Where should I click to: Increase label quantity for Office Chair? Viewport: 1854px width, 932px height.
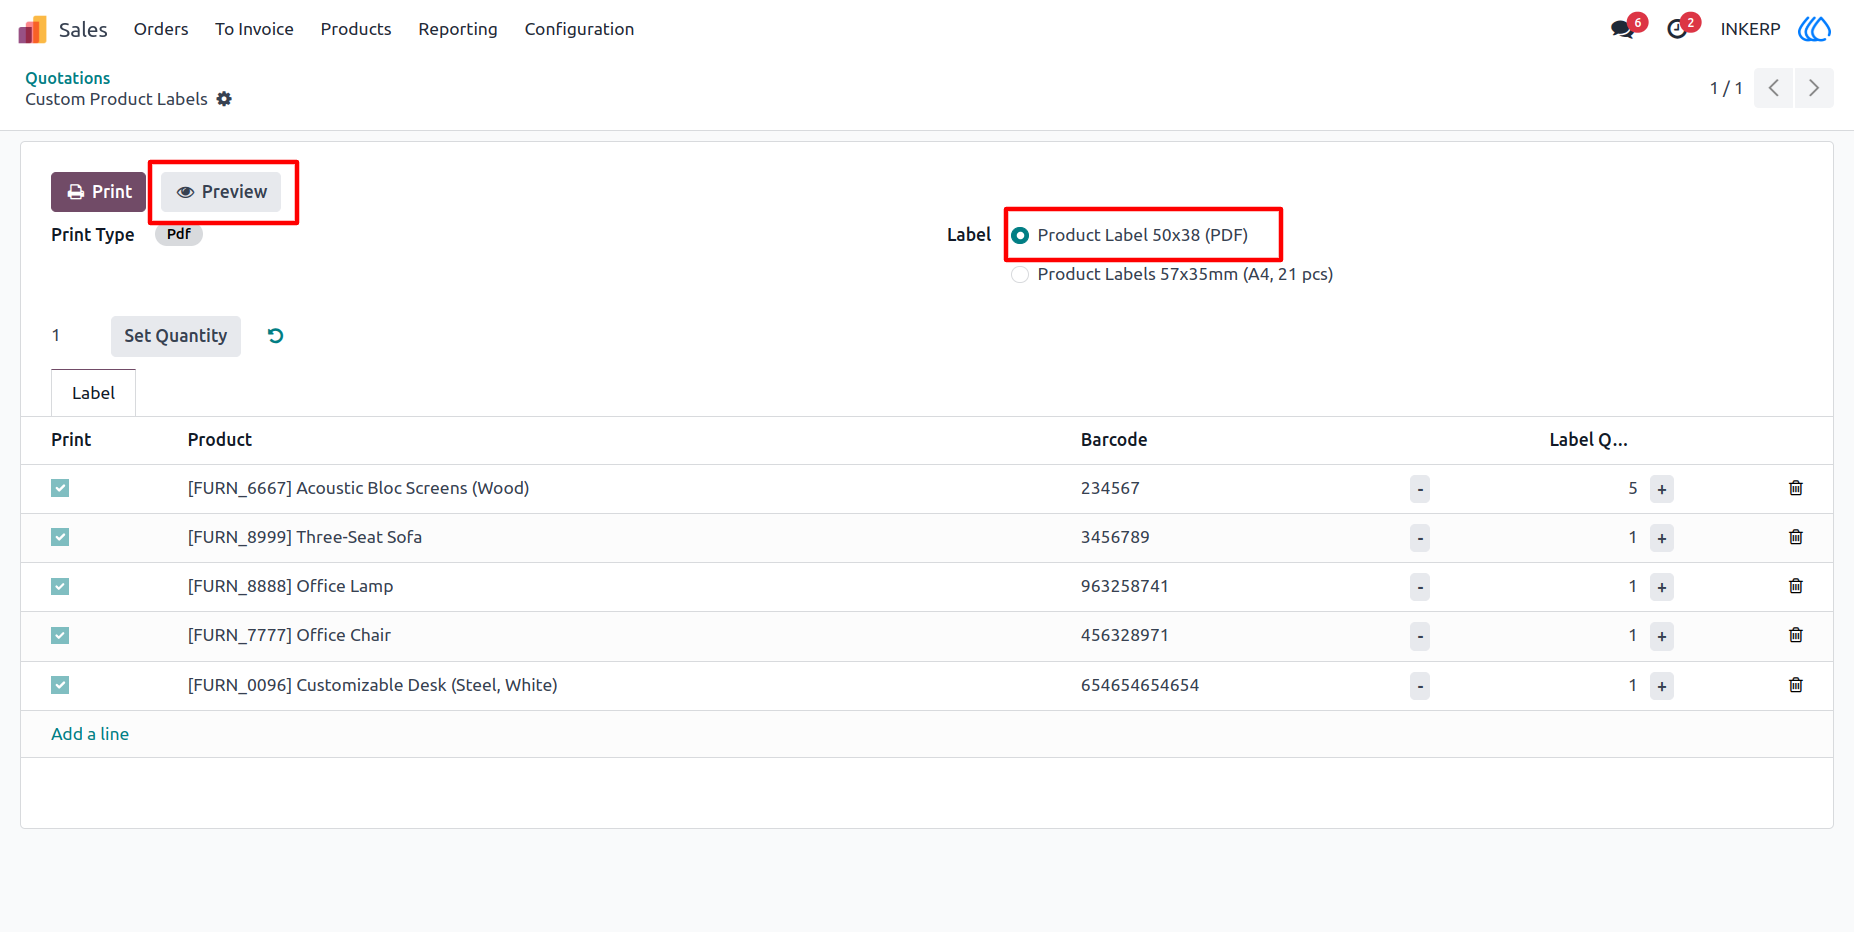tap(1662, 636)
